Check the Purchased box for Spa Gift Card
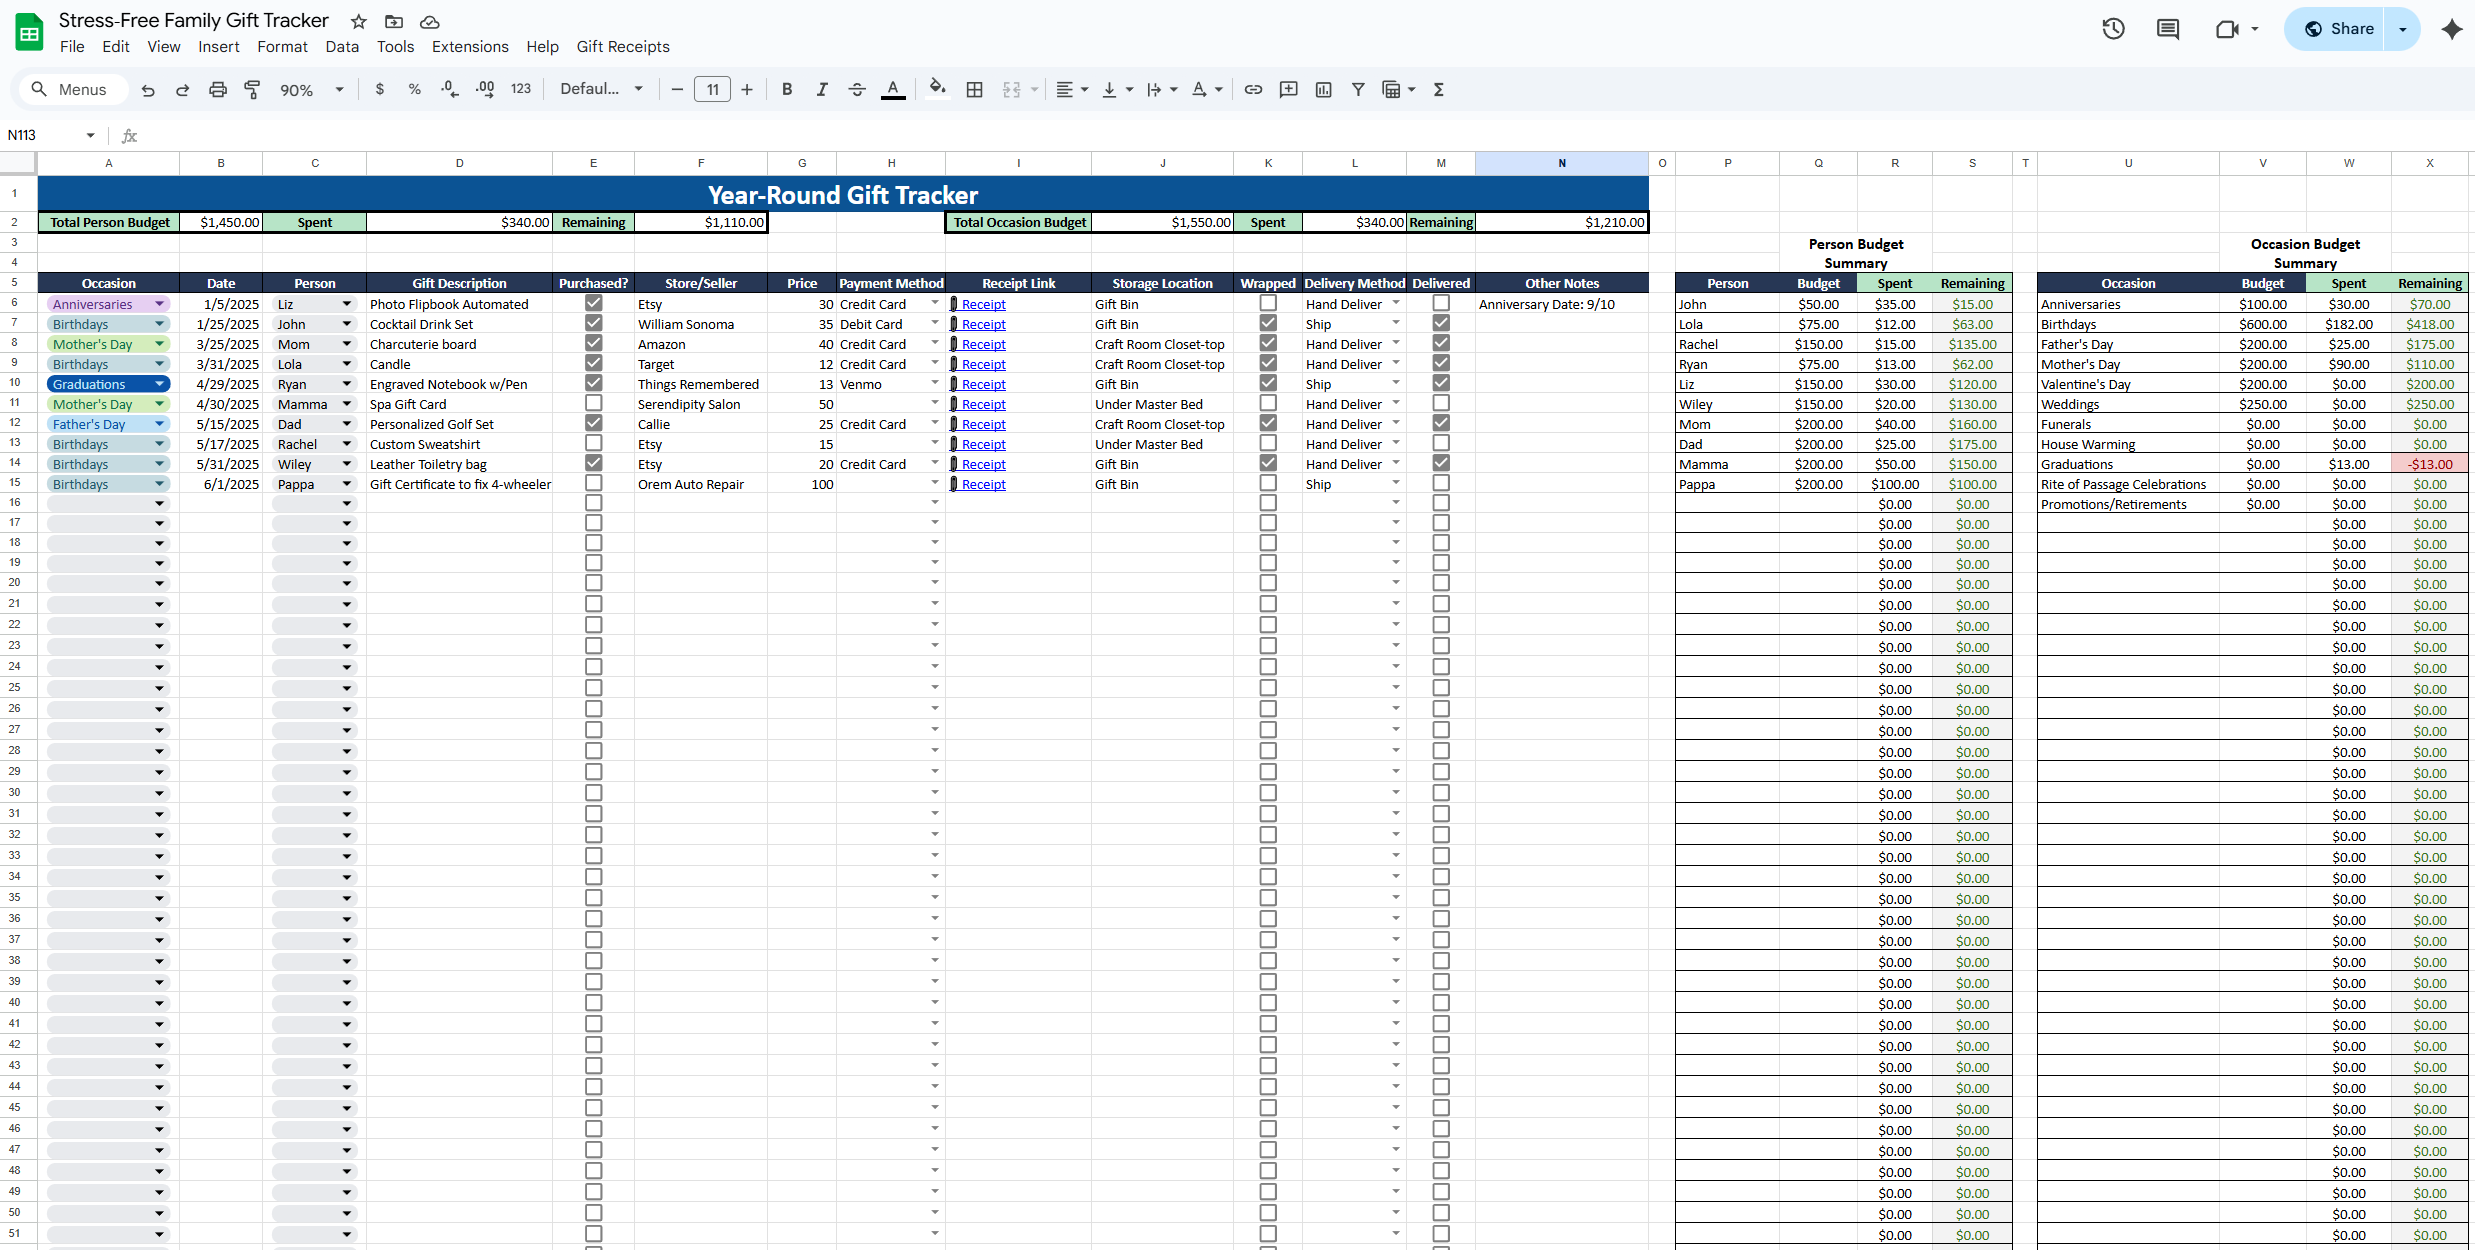Screen dimensions: 2475x1250 593,403
